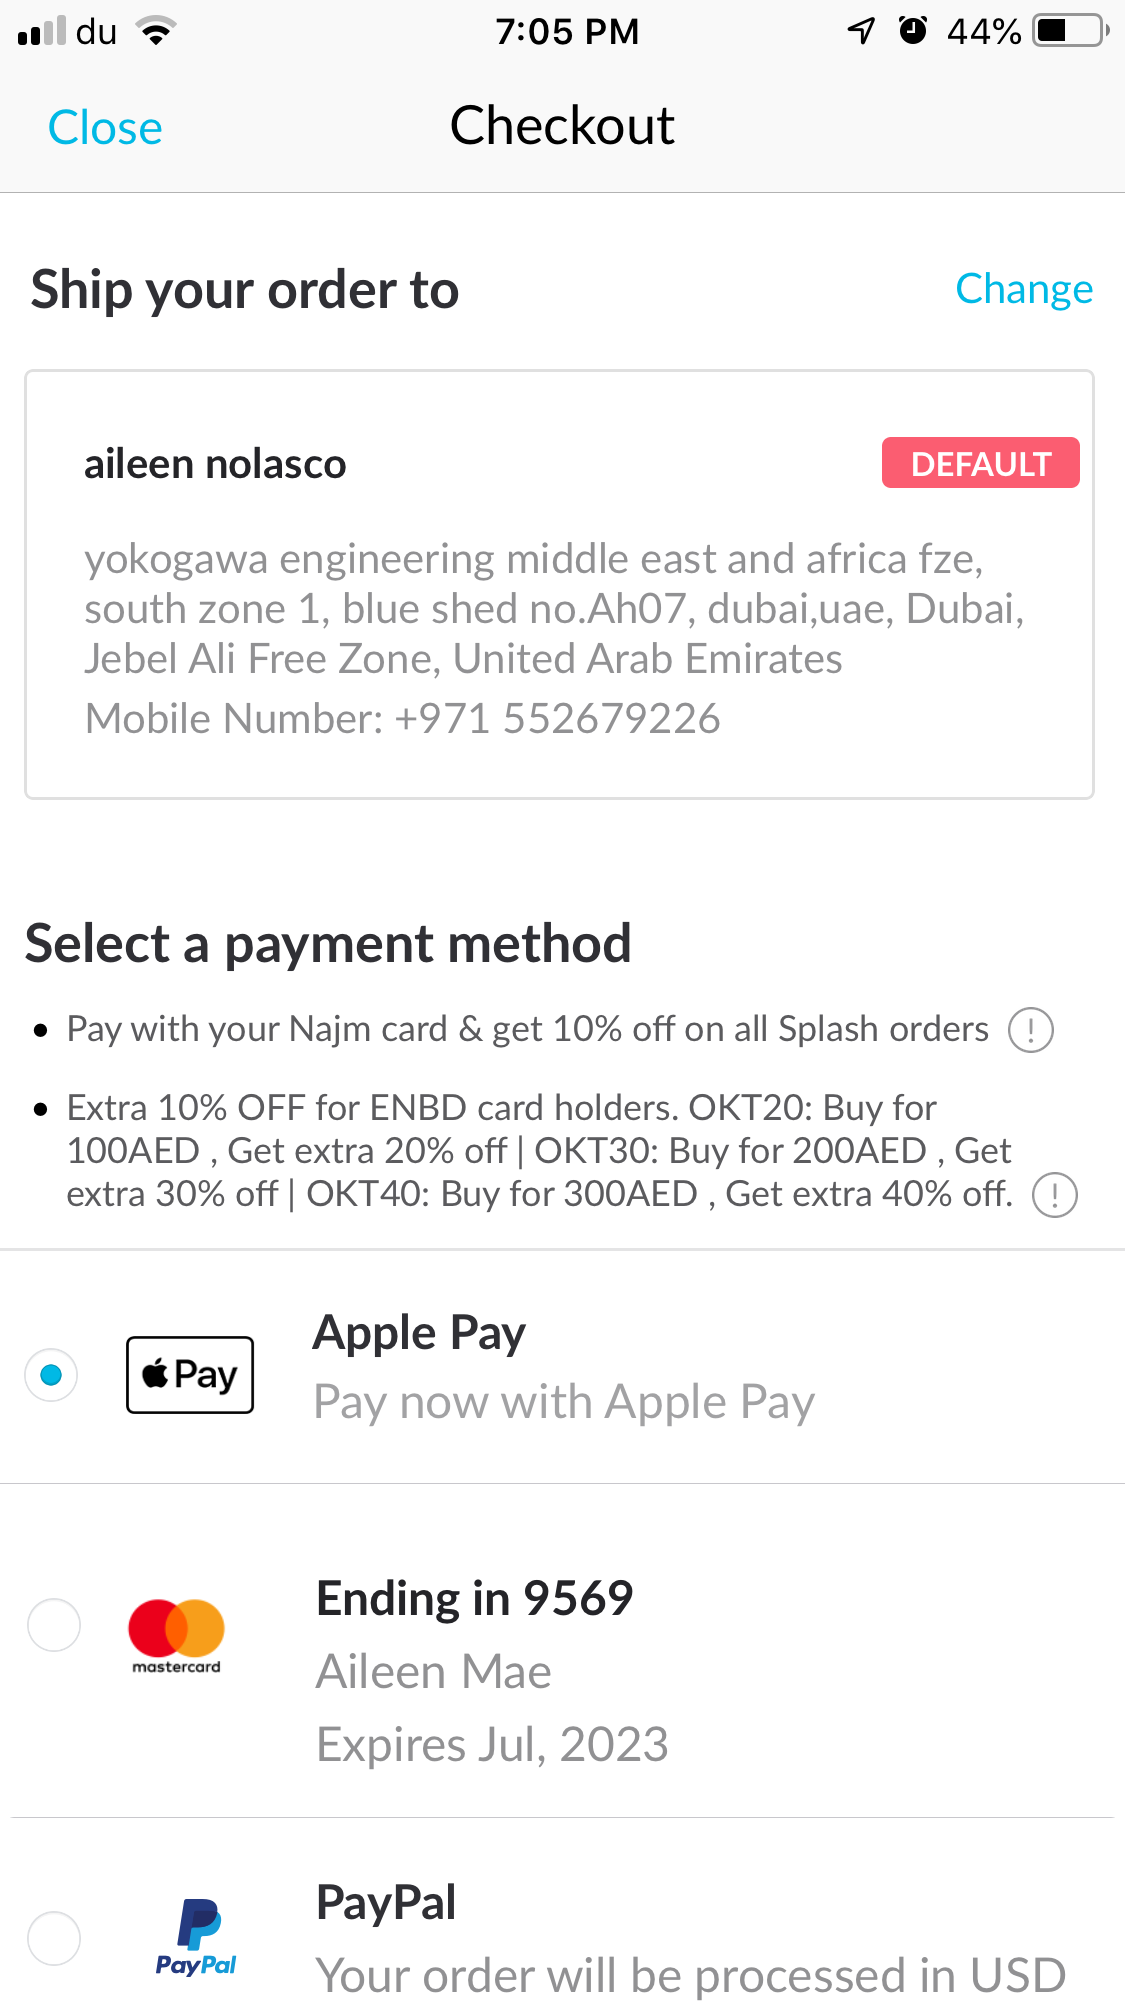
Task: Tap the location arrow status icon
Action: pos(861,31)
